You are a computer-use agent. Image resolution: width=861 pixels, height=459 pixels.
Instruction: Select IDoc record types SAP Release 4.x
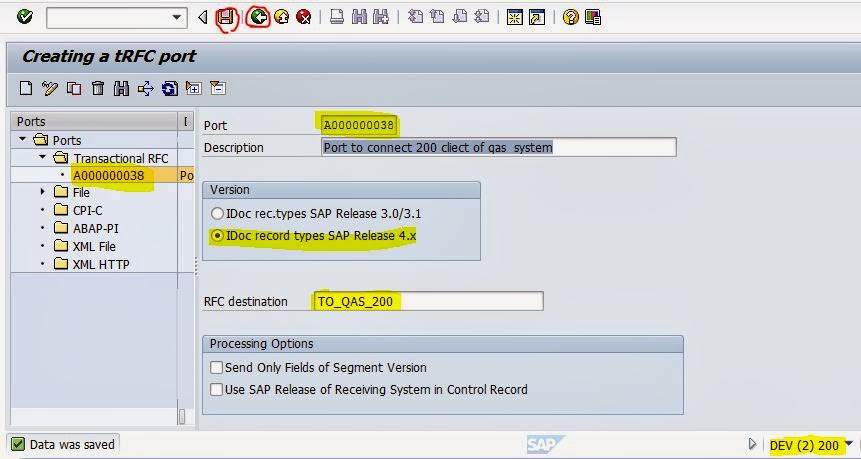pos(218,236)
